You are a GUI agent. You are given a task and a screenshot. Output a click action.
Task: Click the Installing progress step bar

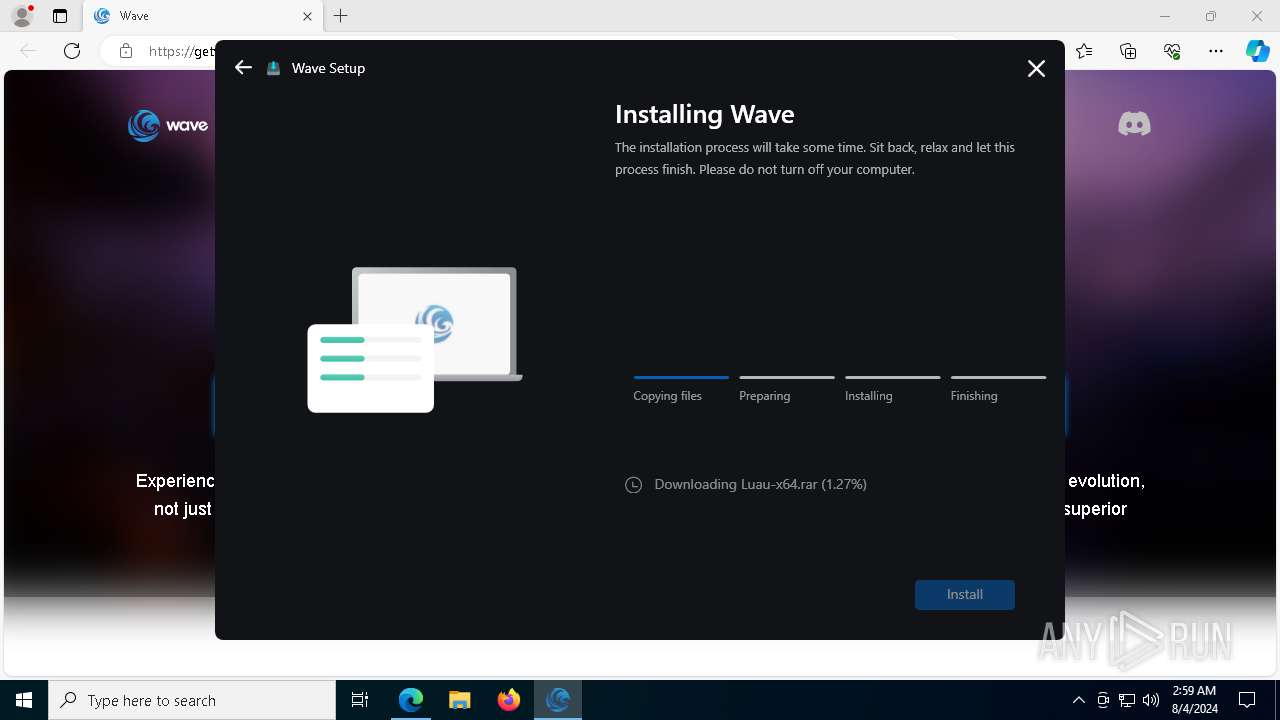pyautogui.click(x=893, y=377)
